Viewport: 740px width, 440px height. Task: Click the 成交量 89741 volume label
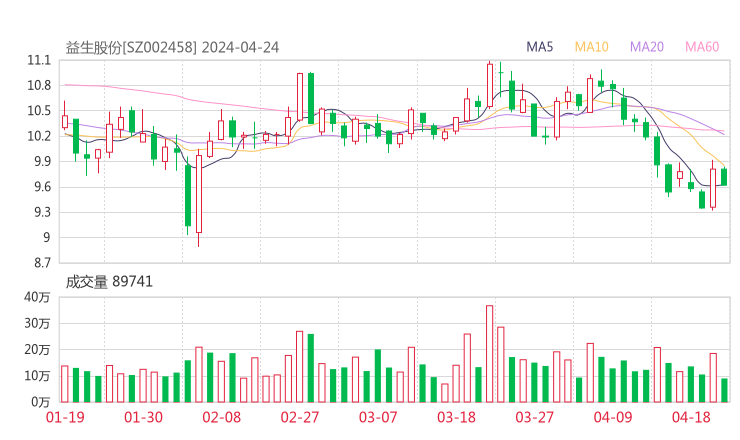coord(109,282)
